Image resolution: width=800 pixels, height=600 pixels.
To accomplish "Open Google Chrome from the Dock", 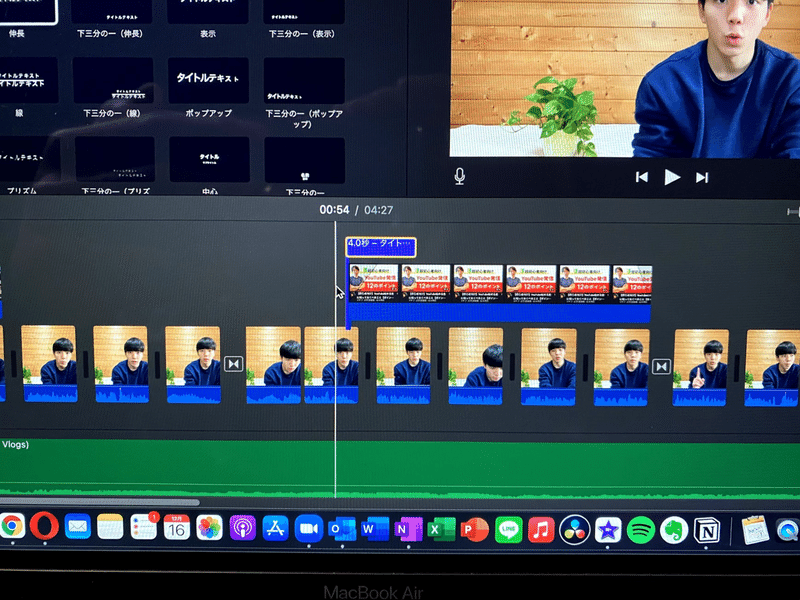I will tap(12, 527).
